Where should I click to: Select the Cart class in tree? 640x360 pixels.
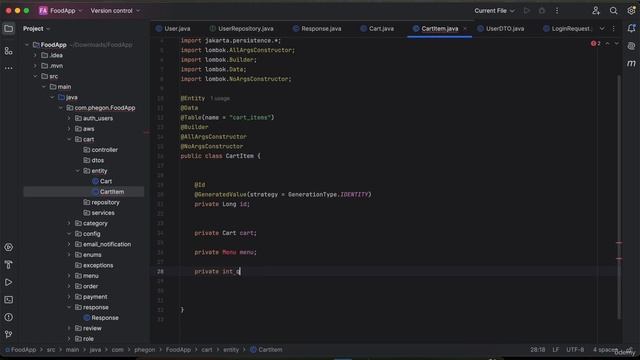[x=106, y=181]
